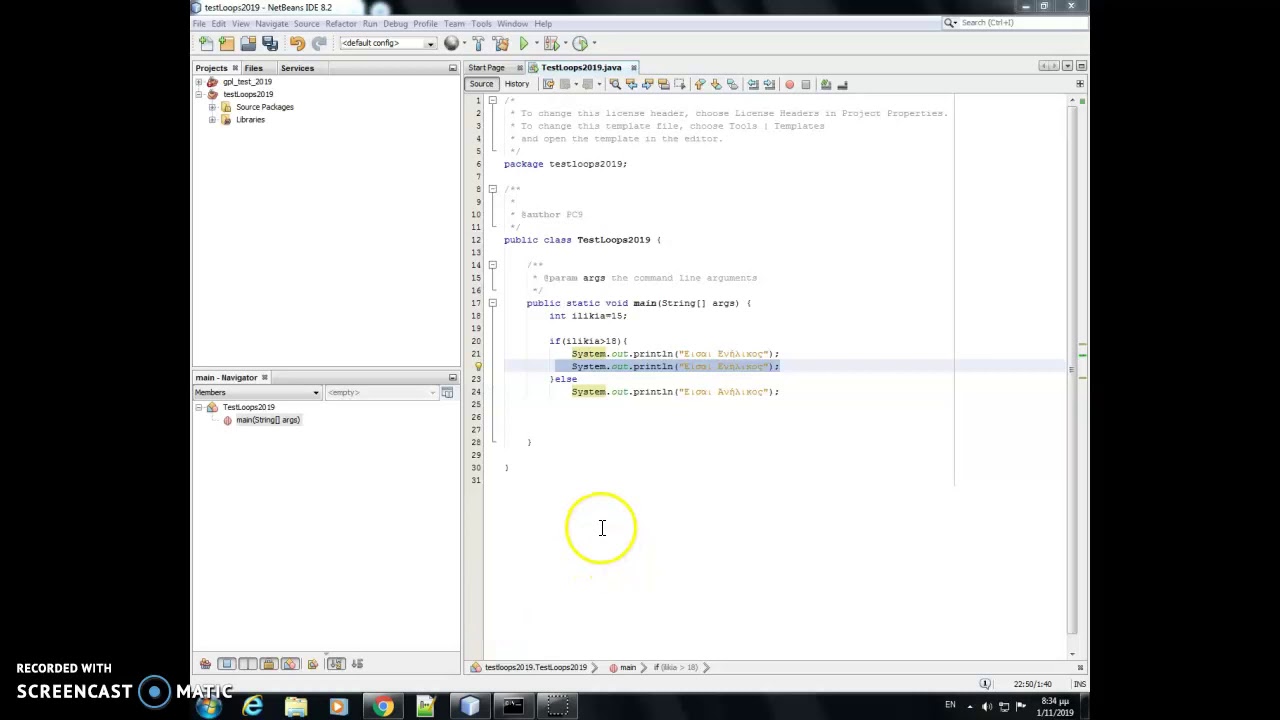This screenshot has height=720, width=1280.
Task: Click the Find Selection magnifier icon
Action: 615,84
